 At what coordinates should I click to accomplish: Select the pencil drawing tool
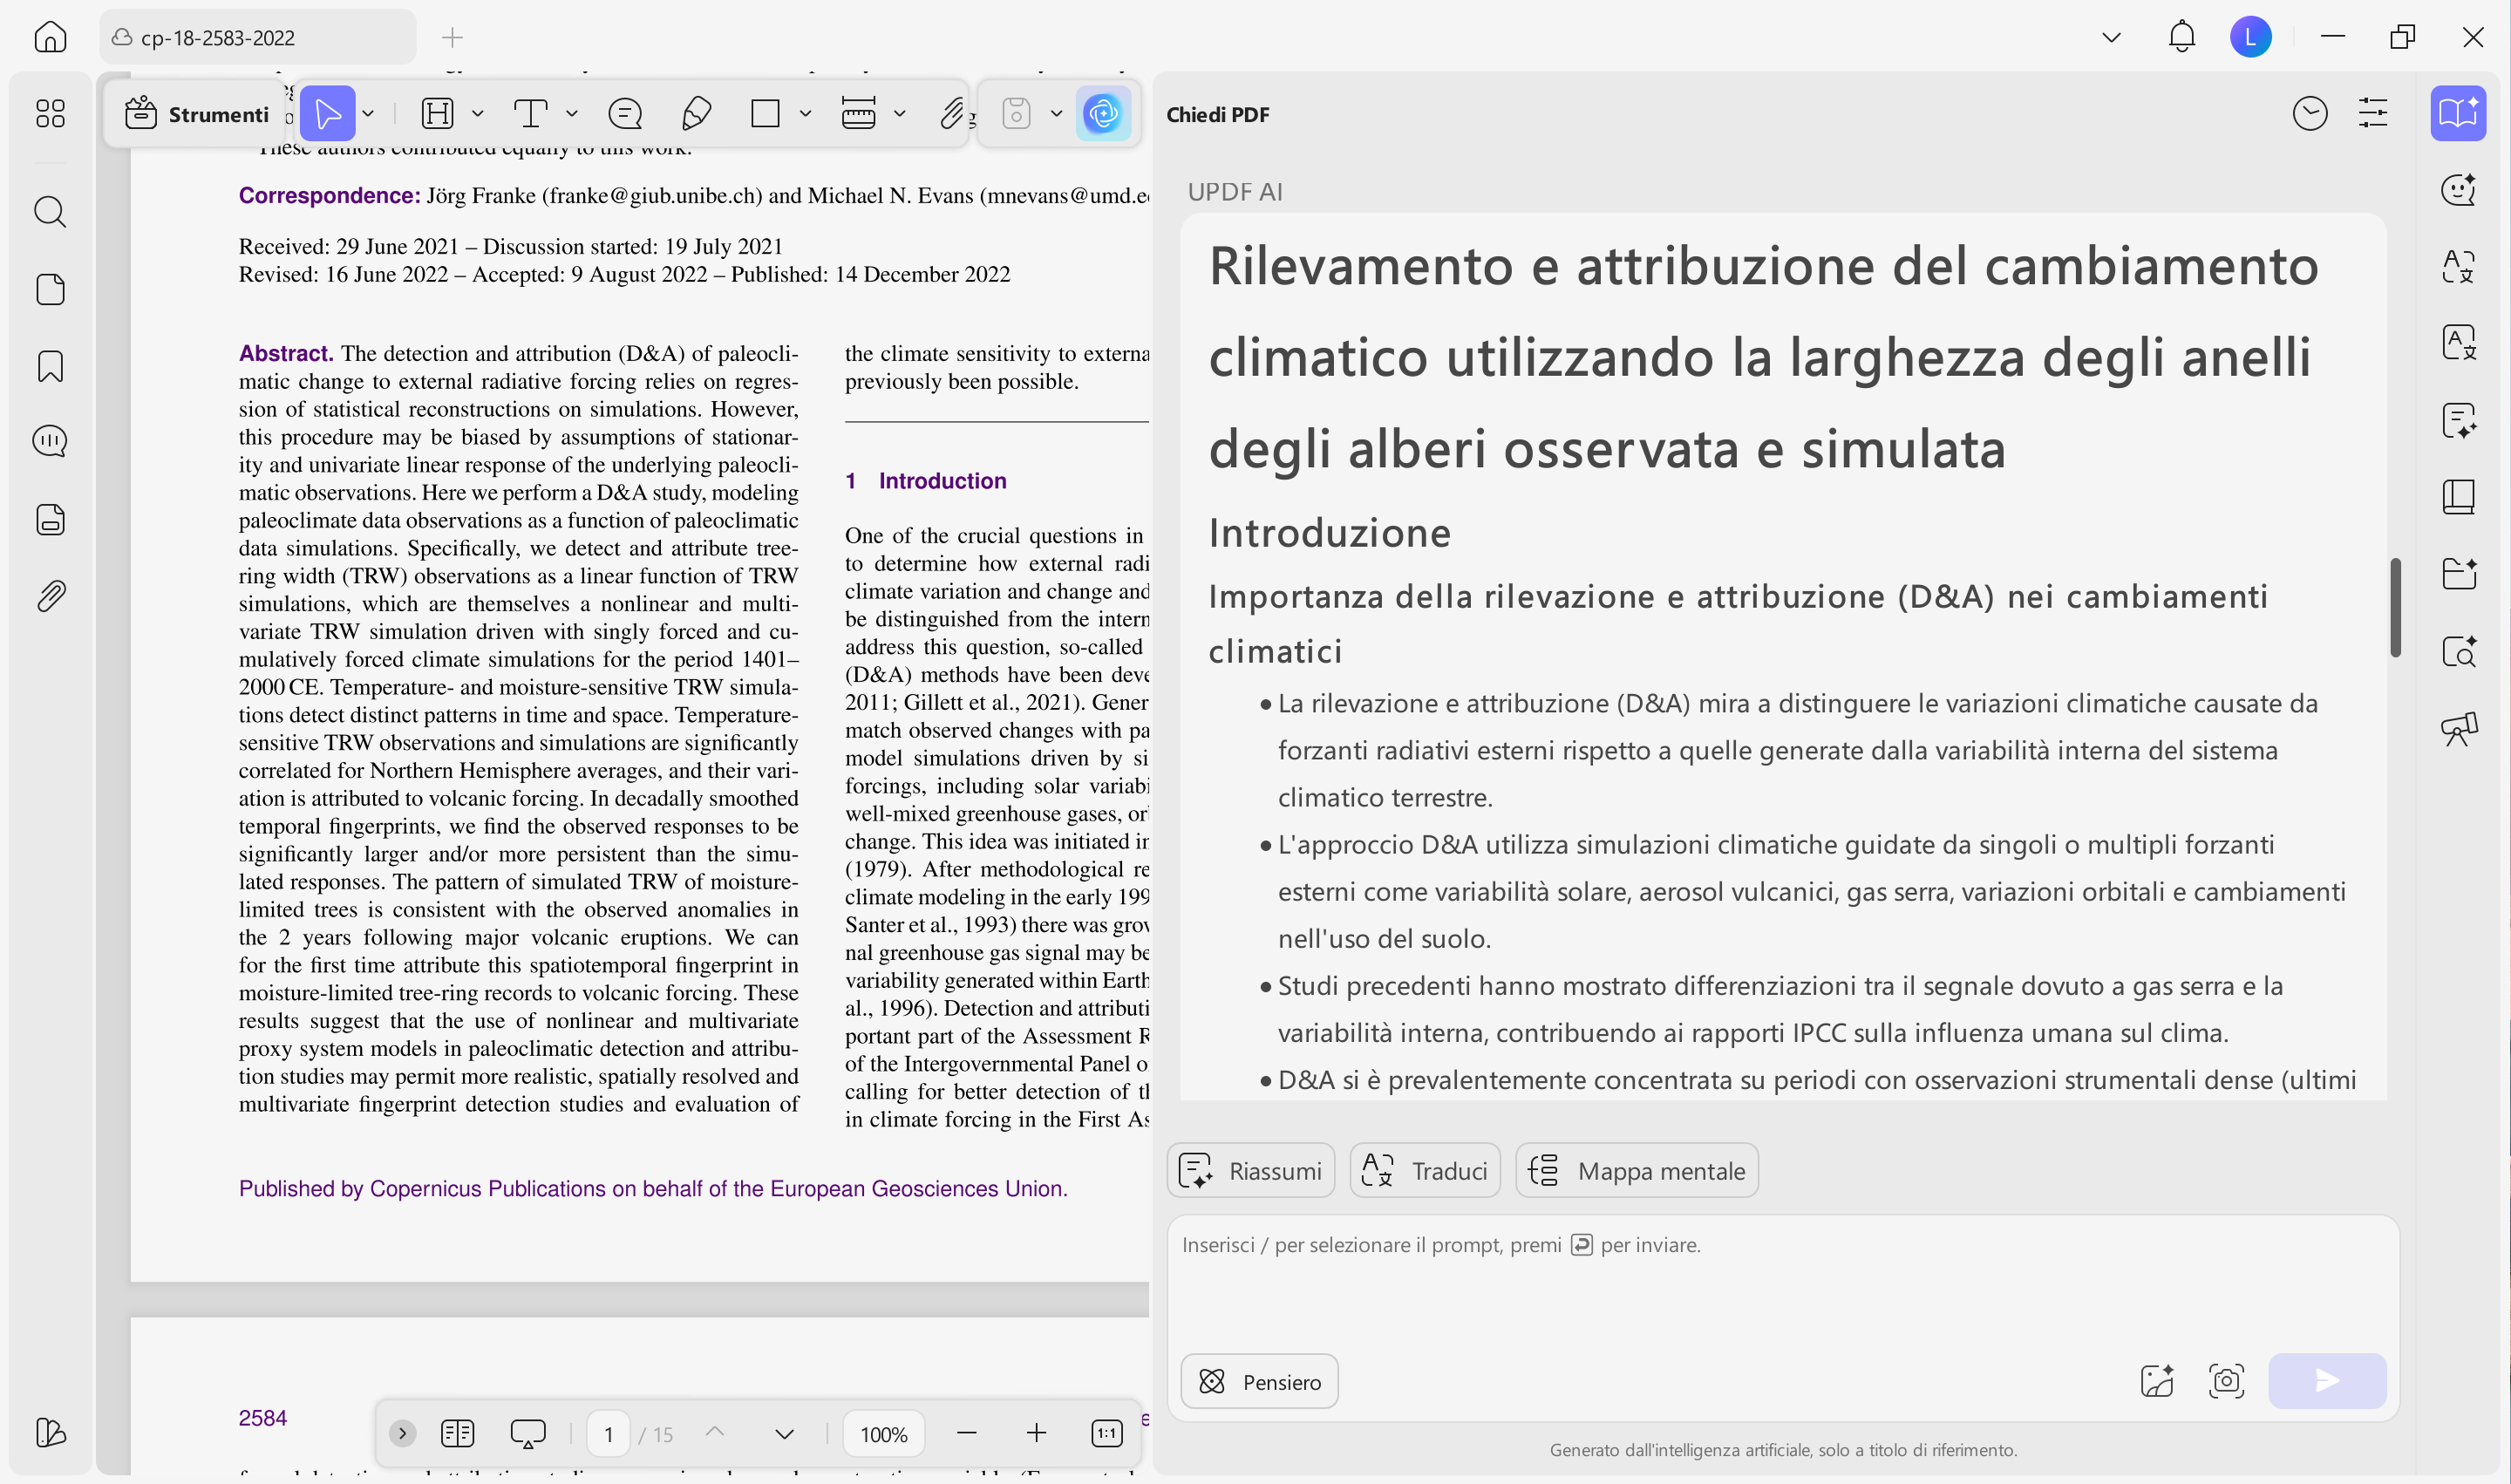click(696, 114)
